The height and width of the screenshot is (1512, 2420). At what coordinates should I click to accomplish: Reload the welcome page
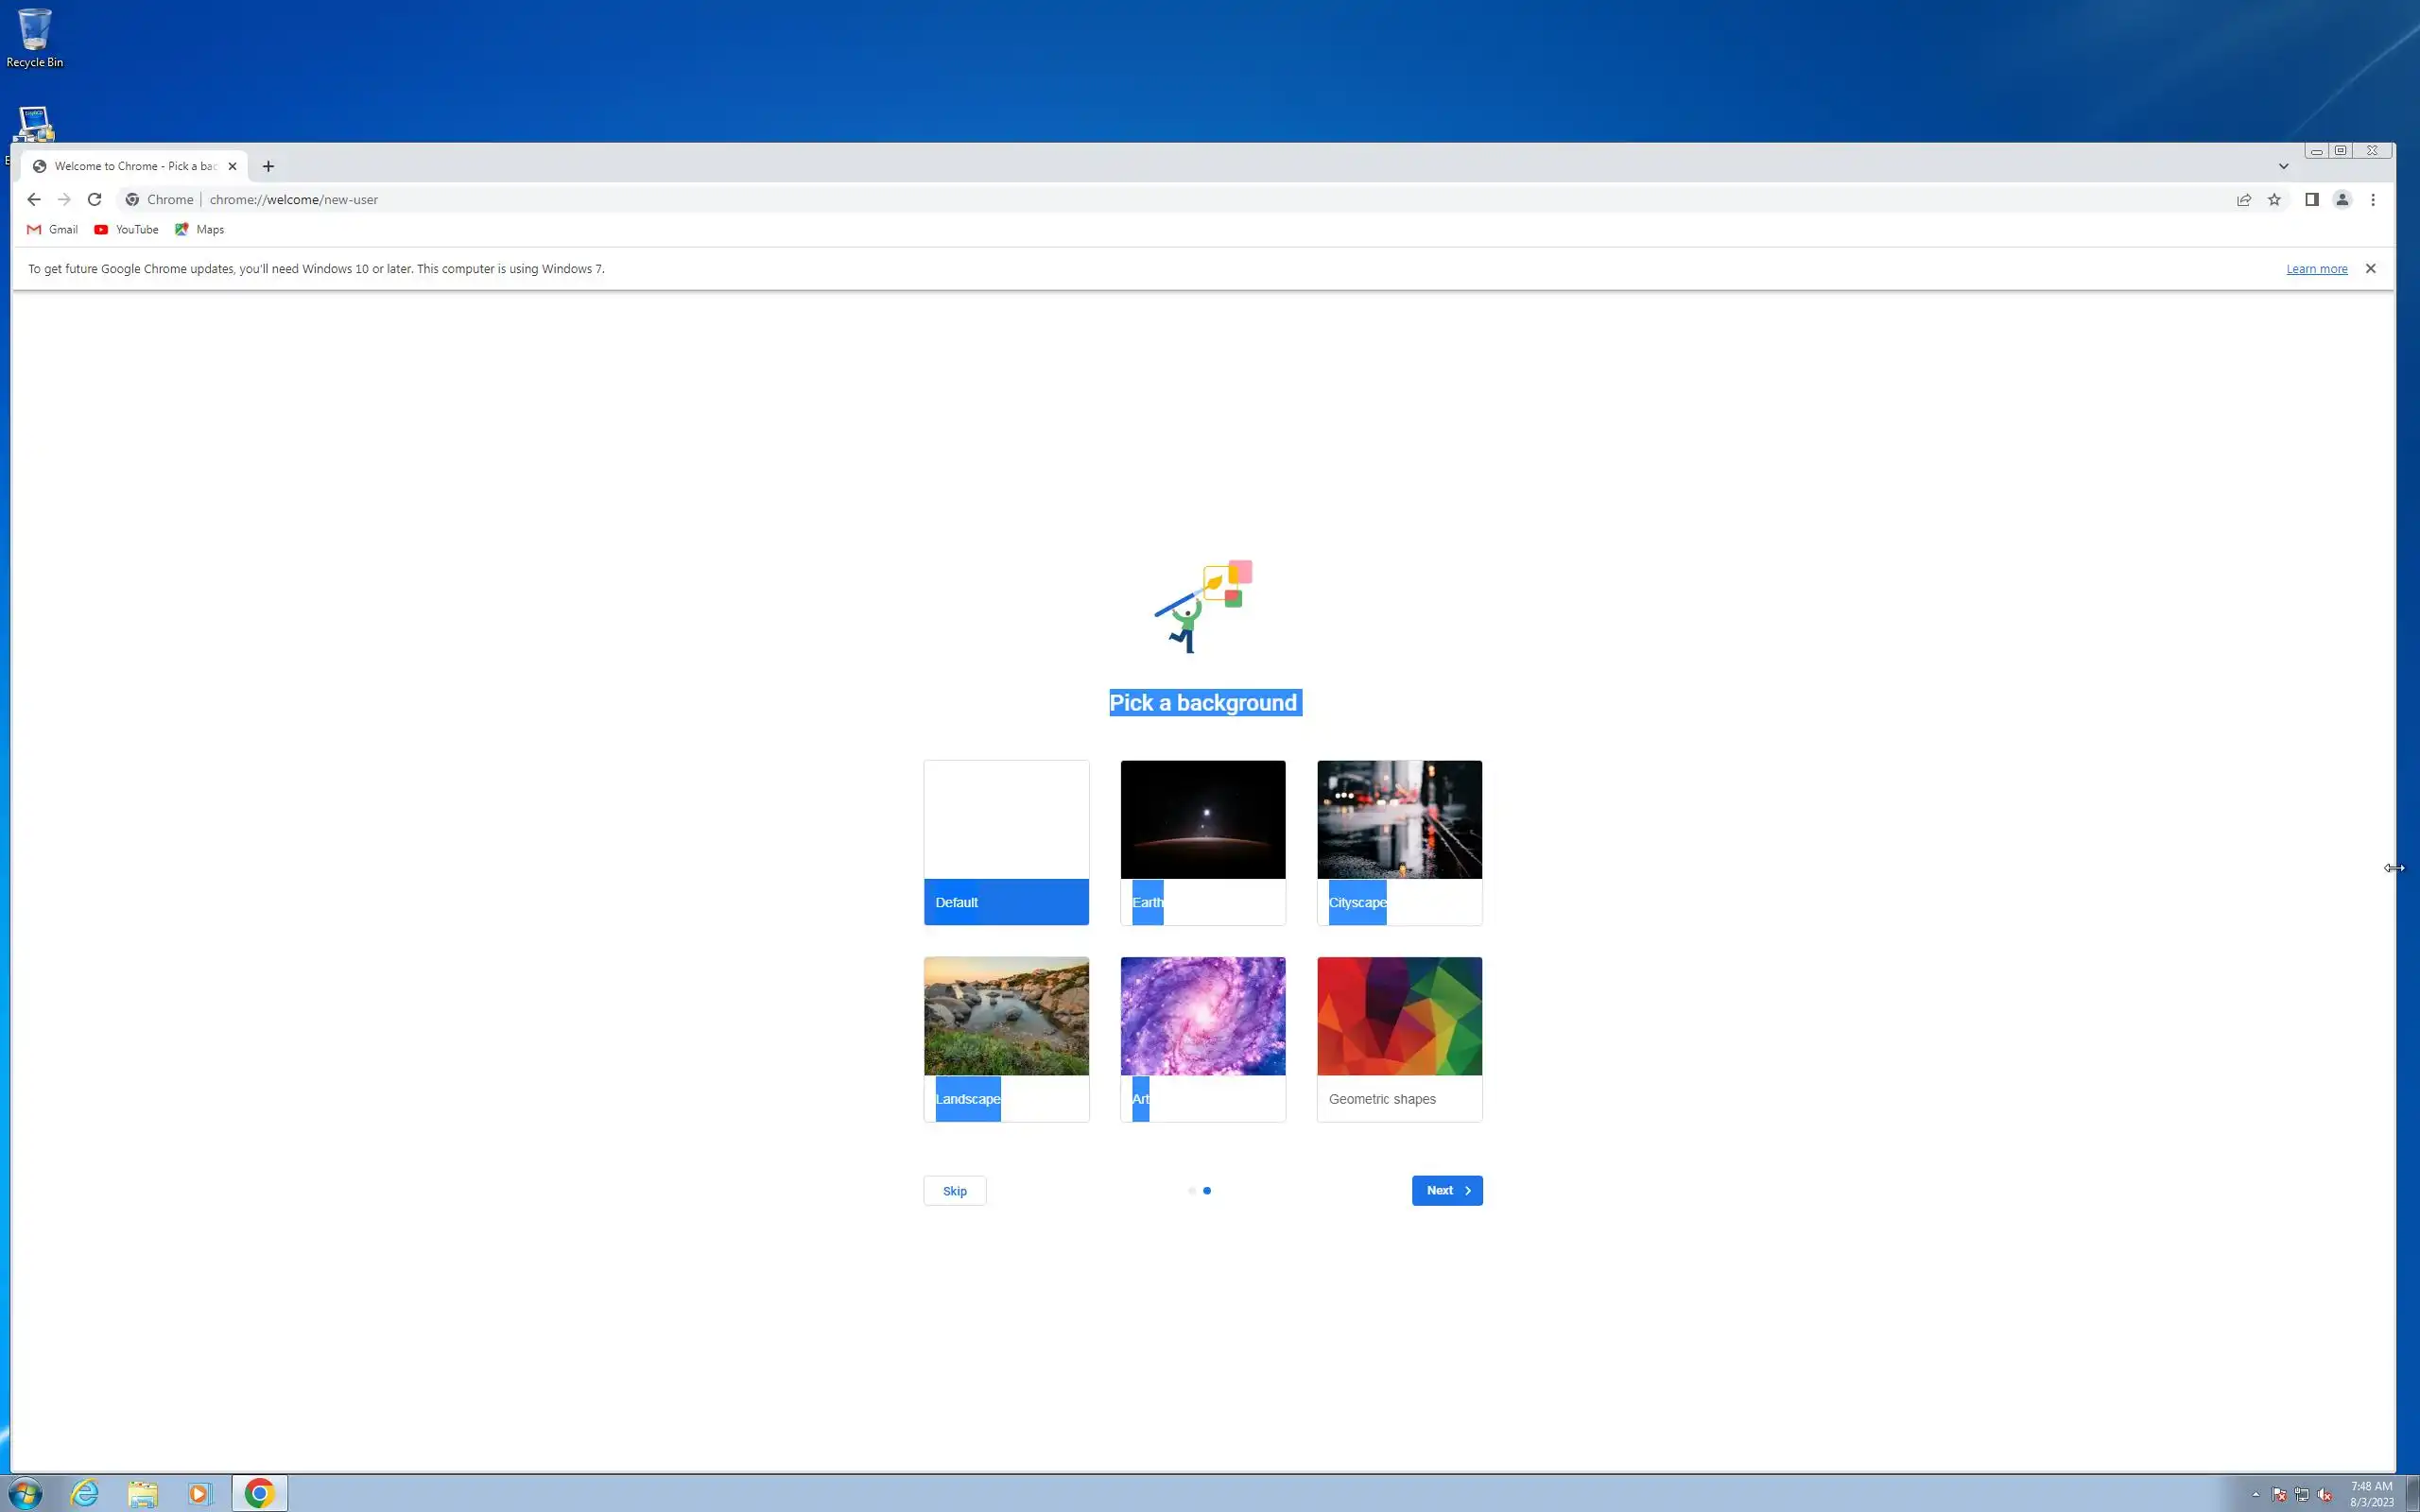[94, 200]
